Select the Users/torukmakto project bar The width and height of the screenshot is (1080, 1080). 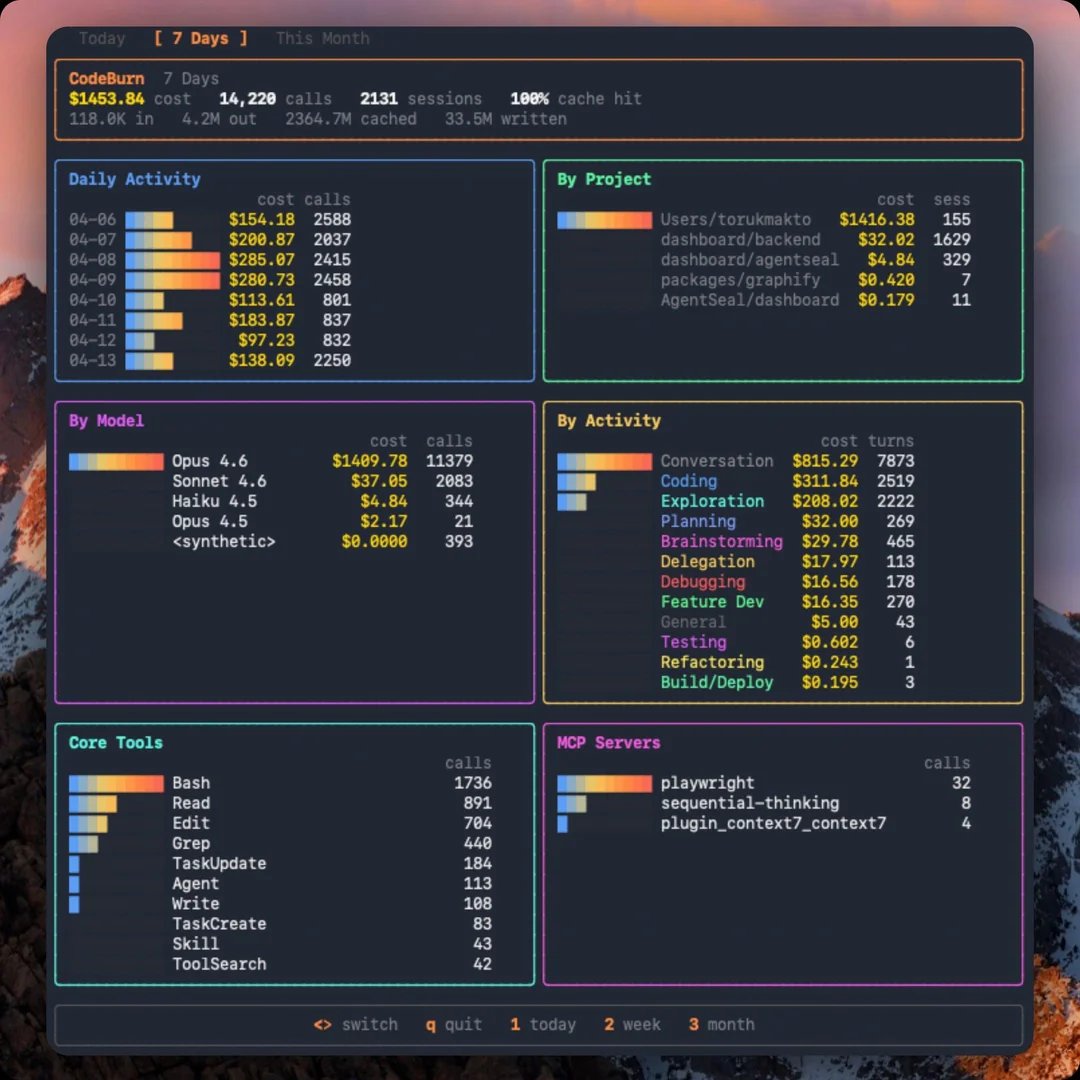click(x=604, y=219)
